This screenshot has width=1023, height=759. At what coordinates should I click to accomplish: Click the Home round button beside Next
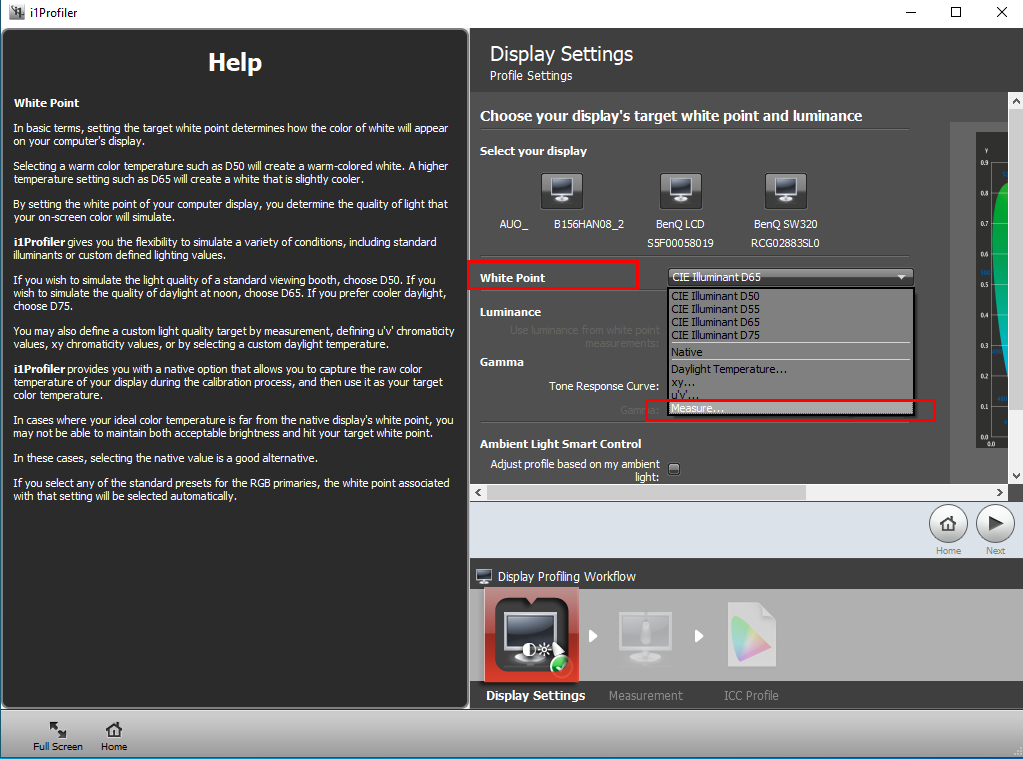[x=948, y=523]
